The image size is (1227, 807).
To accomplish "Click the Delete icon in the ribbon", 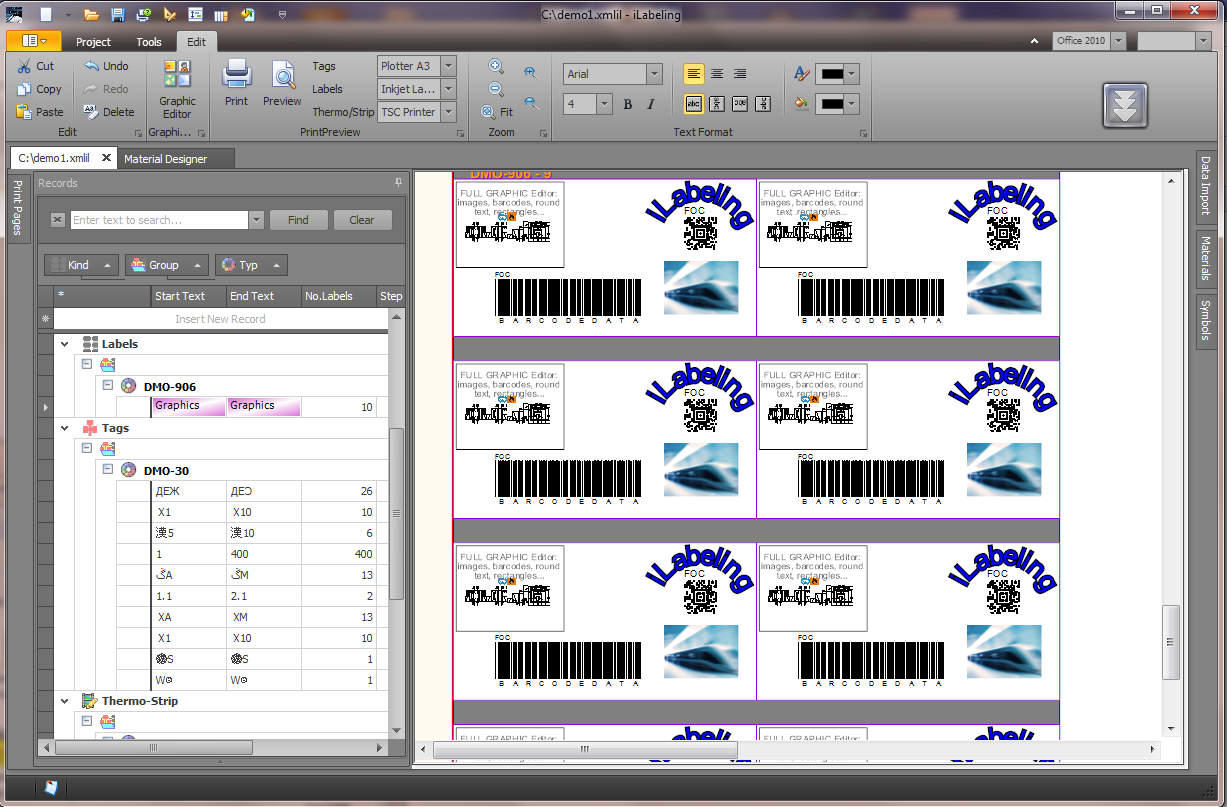I will click(x=91, y=112).
